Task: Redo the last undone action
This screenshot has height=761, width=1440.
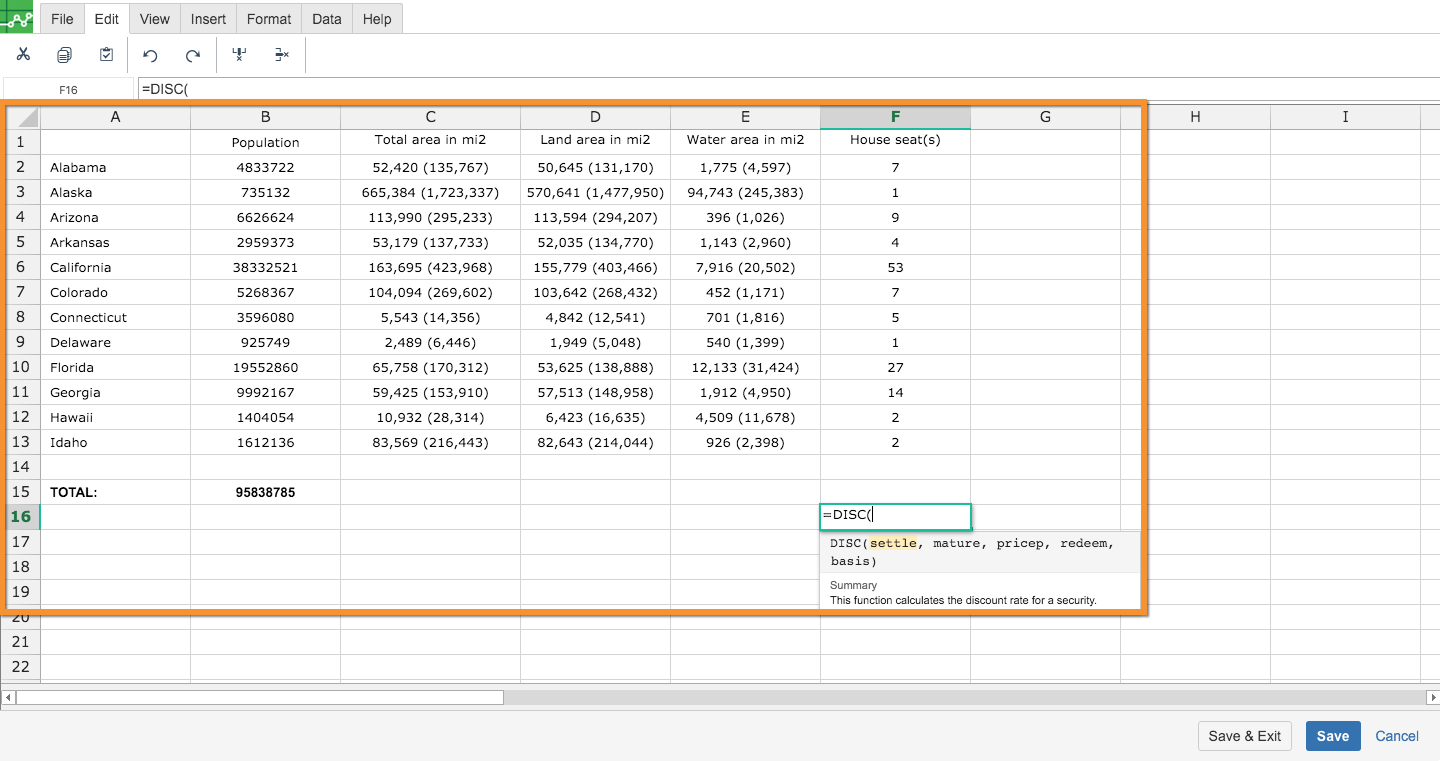Action: tap(193, 55)
